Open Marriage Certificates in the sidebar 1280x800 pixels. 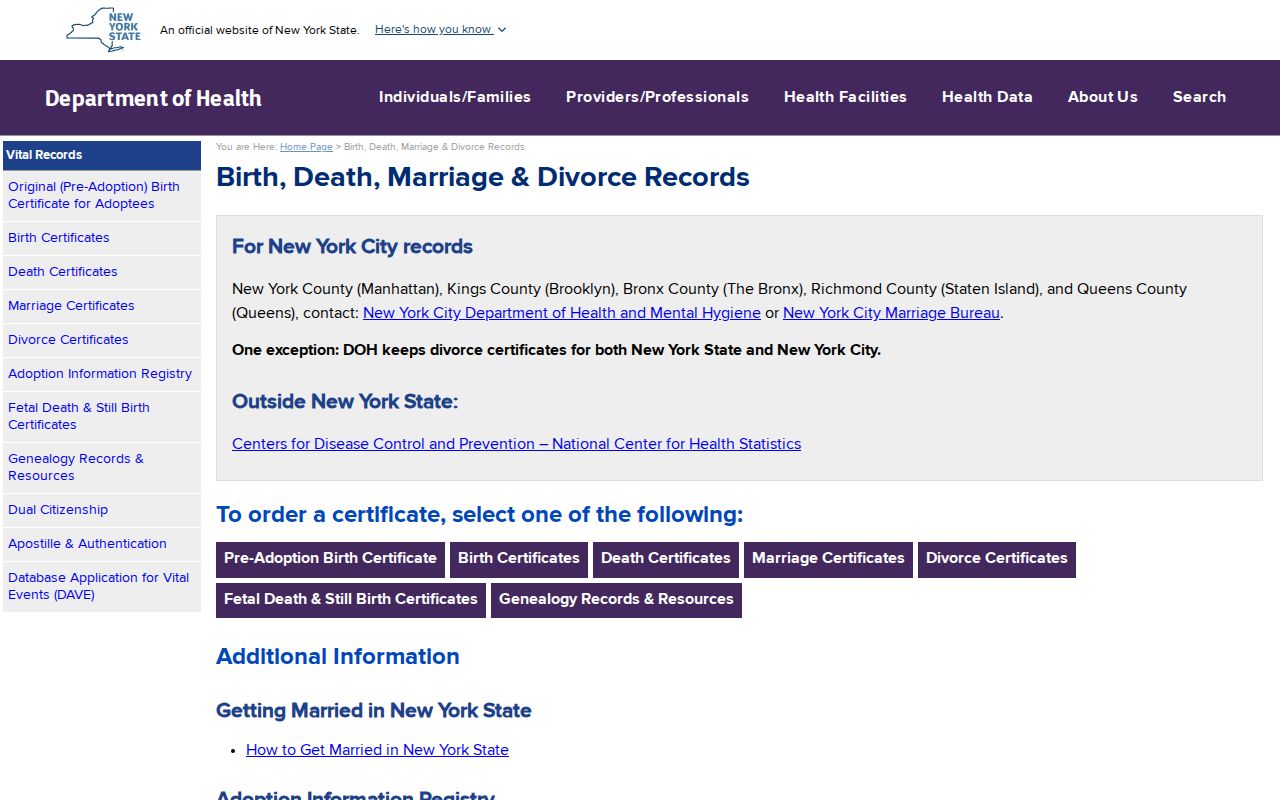102,306
